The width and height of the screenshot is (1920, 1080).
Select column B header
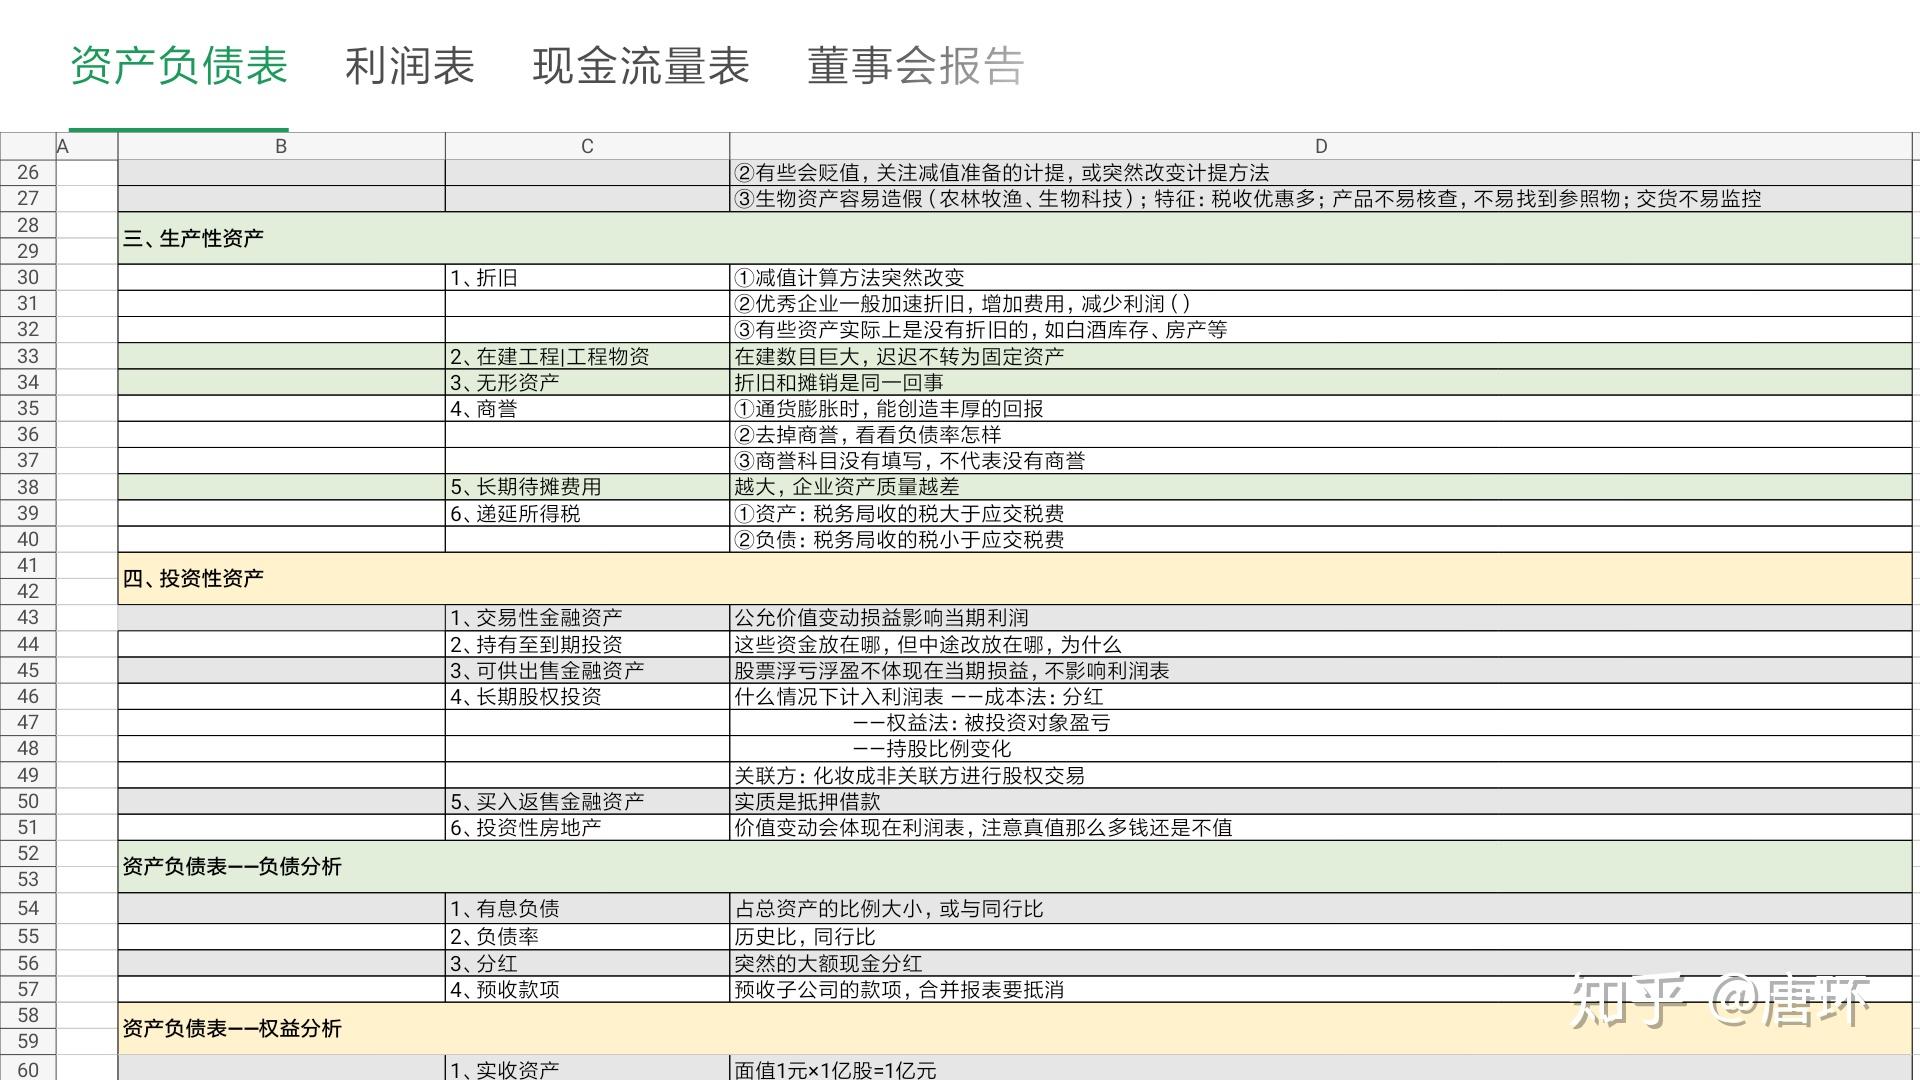281,146
